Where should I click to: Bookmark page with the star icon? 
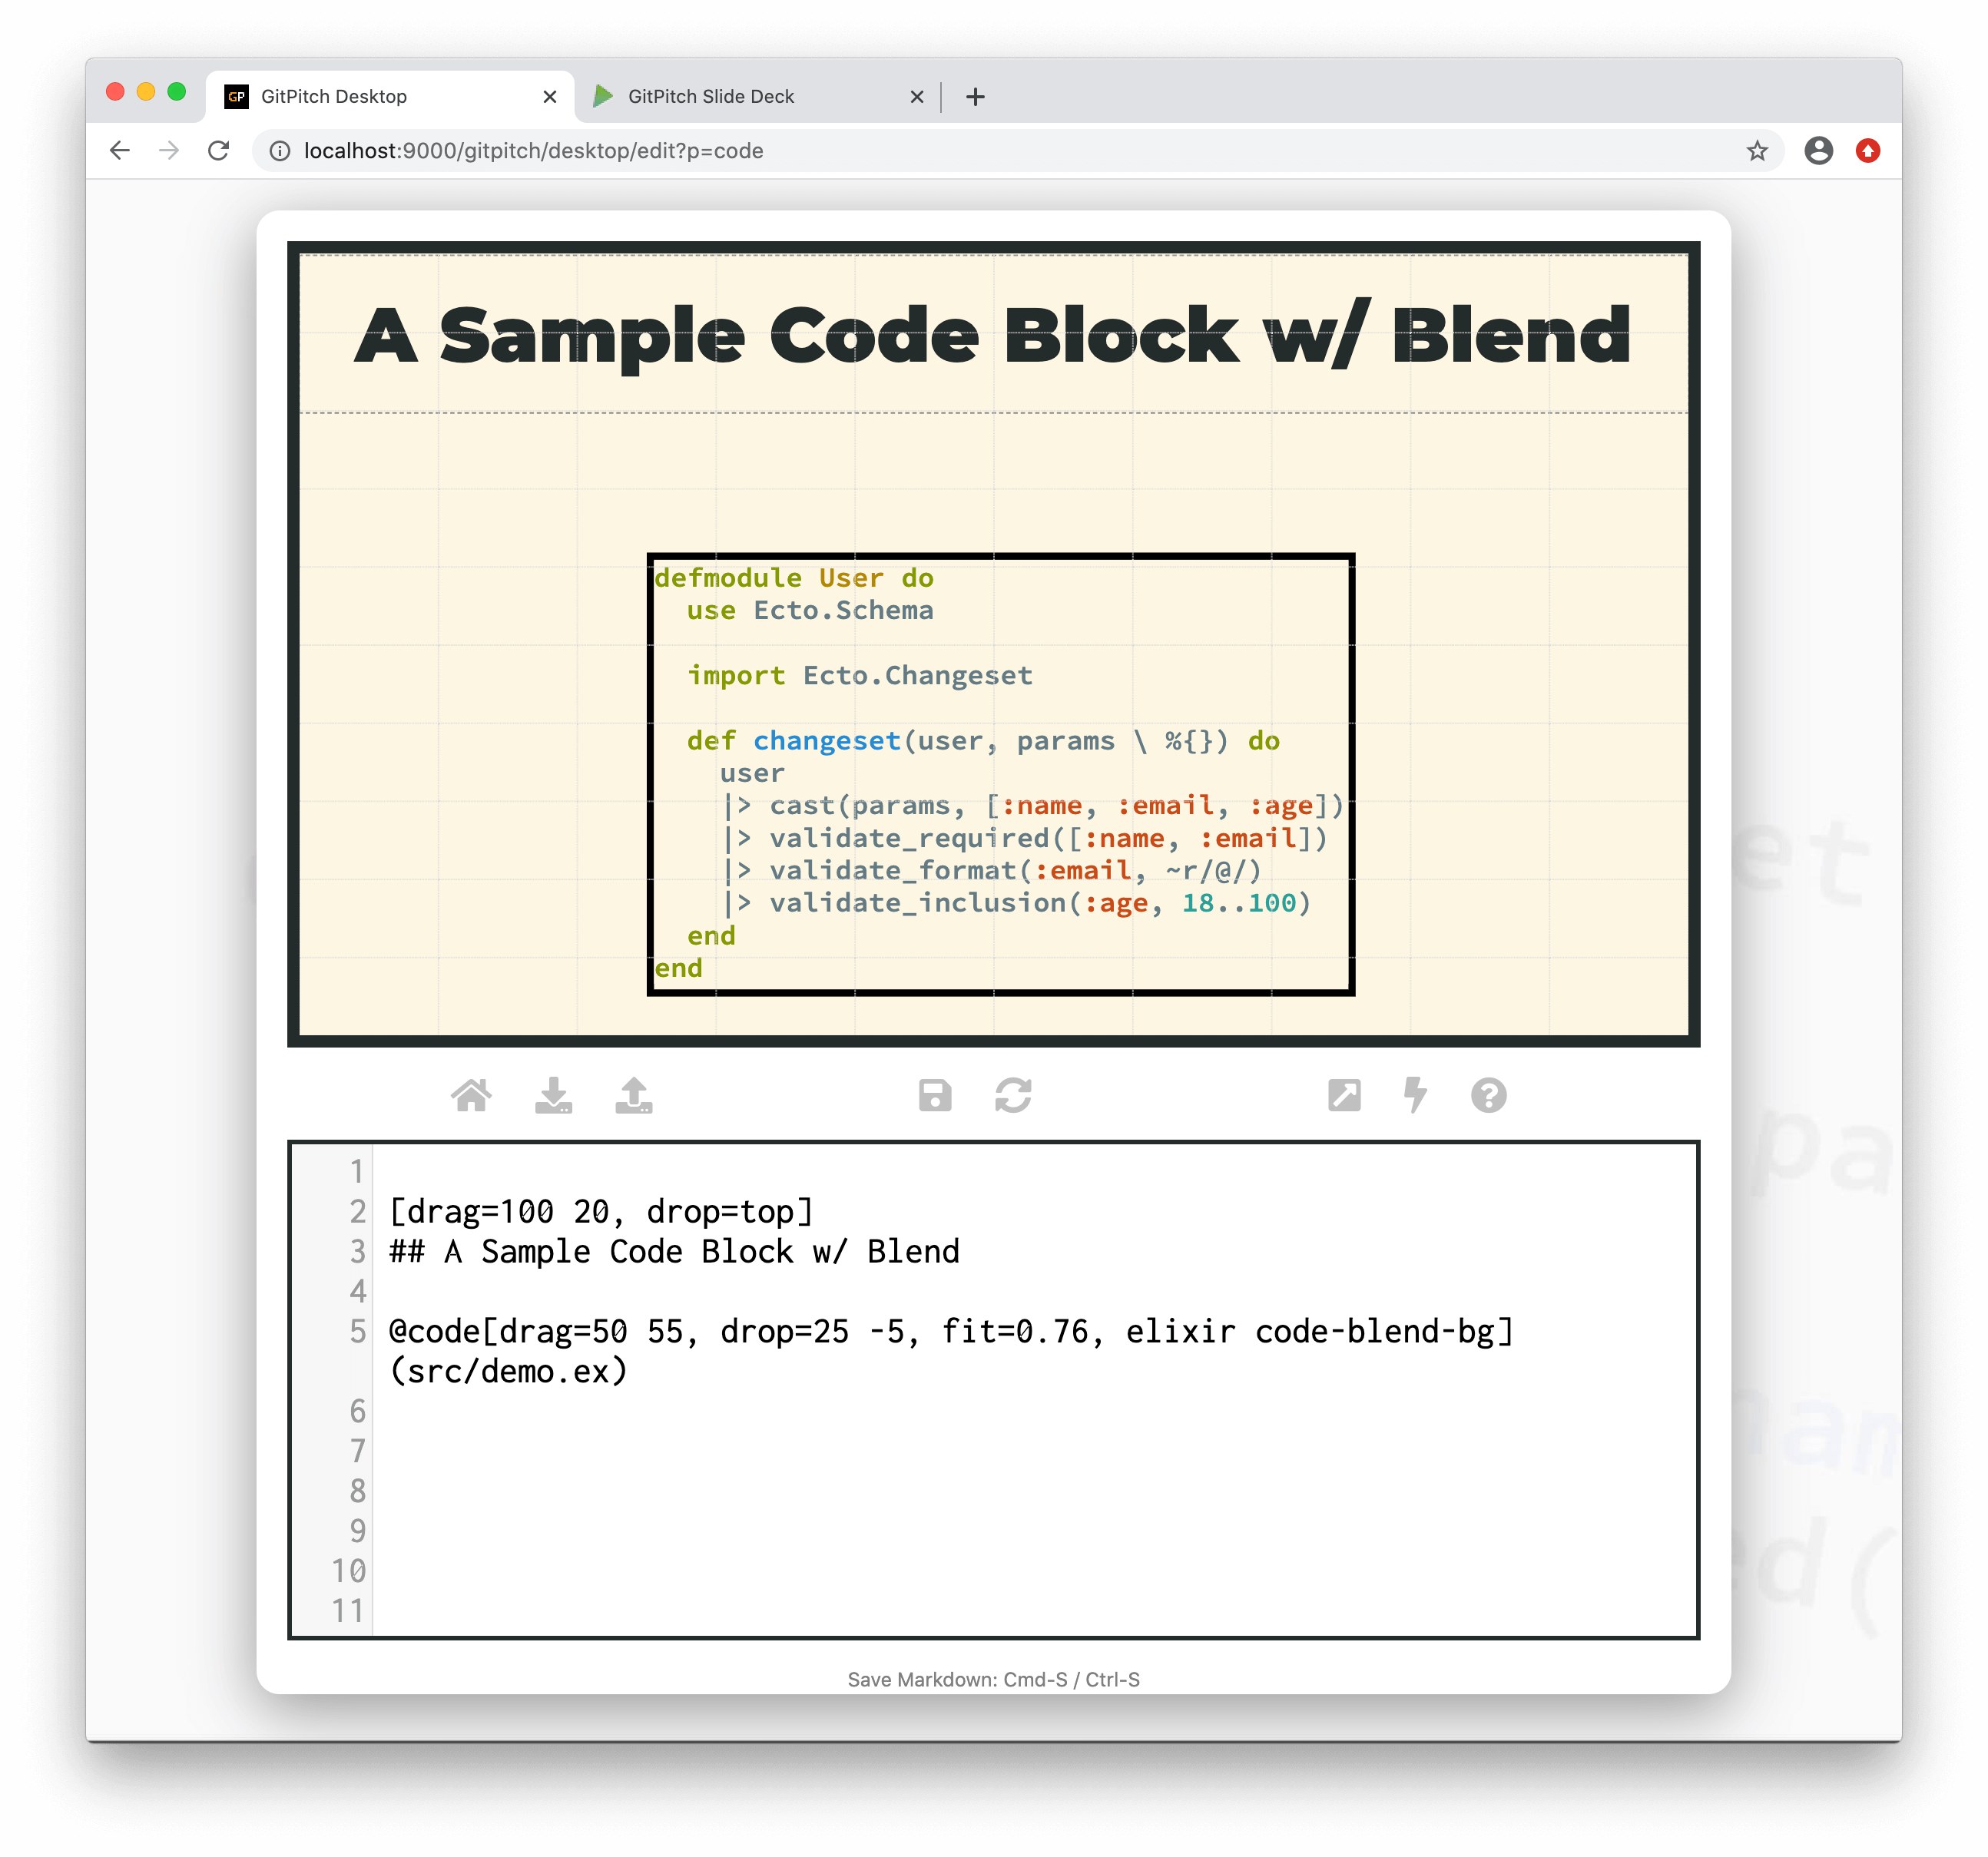click(1757, 150)
